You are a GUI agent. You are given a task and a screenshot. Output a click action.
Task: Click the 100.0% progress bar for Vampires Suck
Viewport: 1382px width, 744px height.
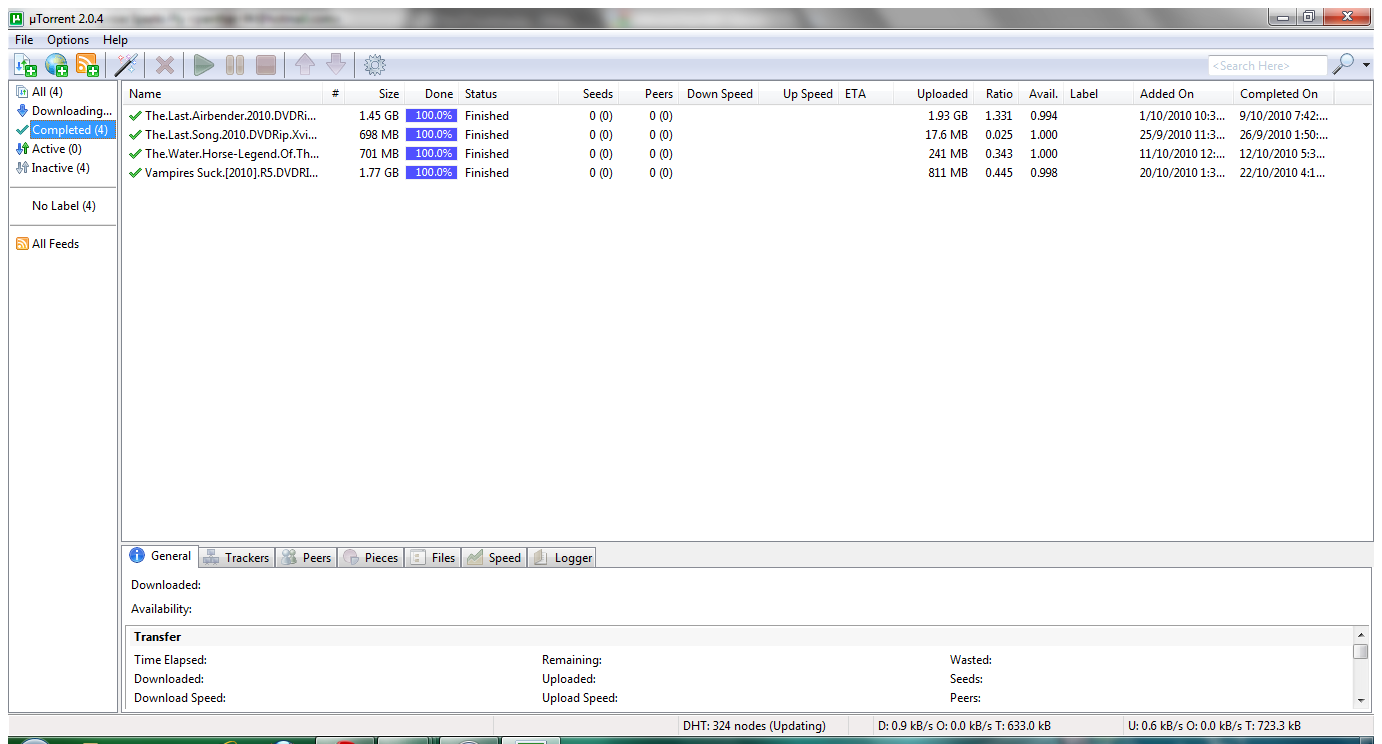point(431,173)
